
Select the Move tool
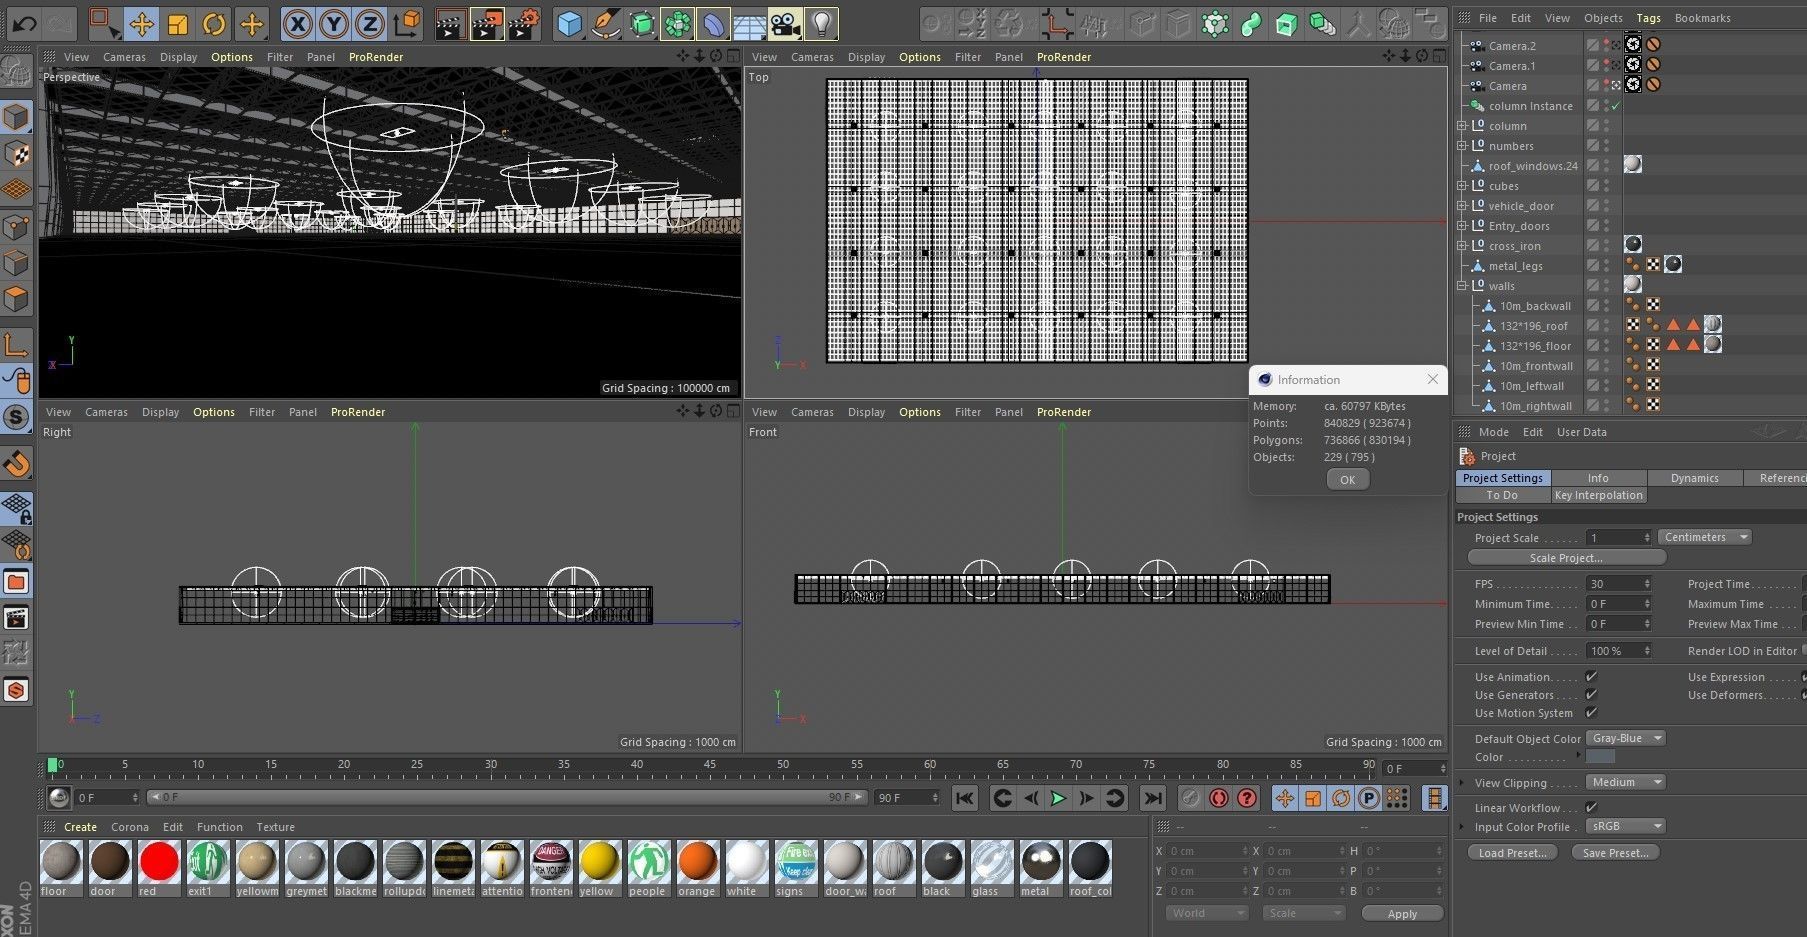142,24
